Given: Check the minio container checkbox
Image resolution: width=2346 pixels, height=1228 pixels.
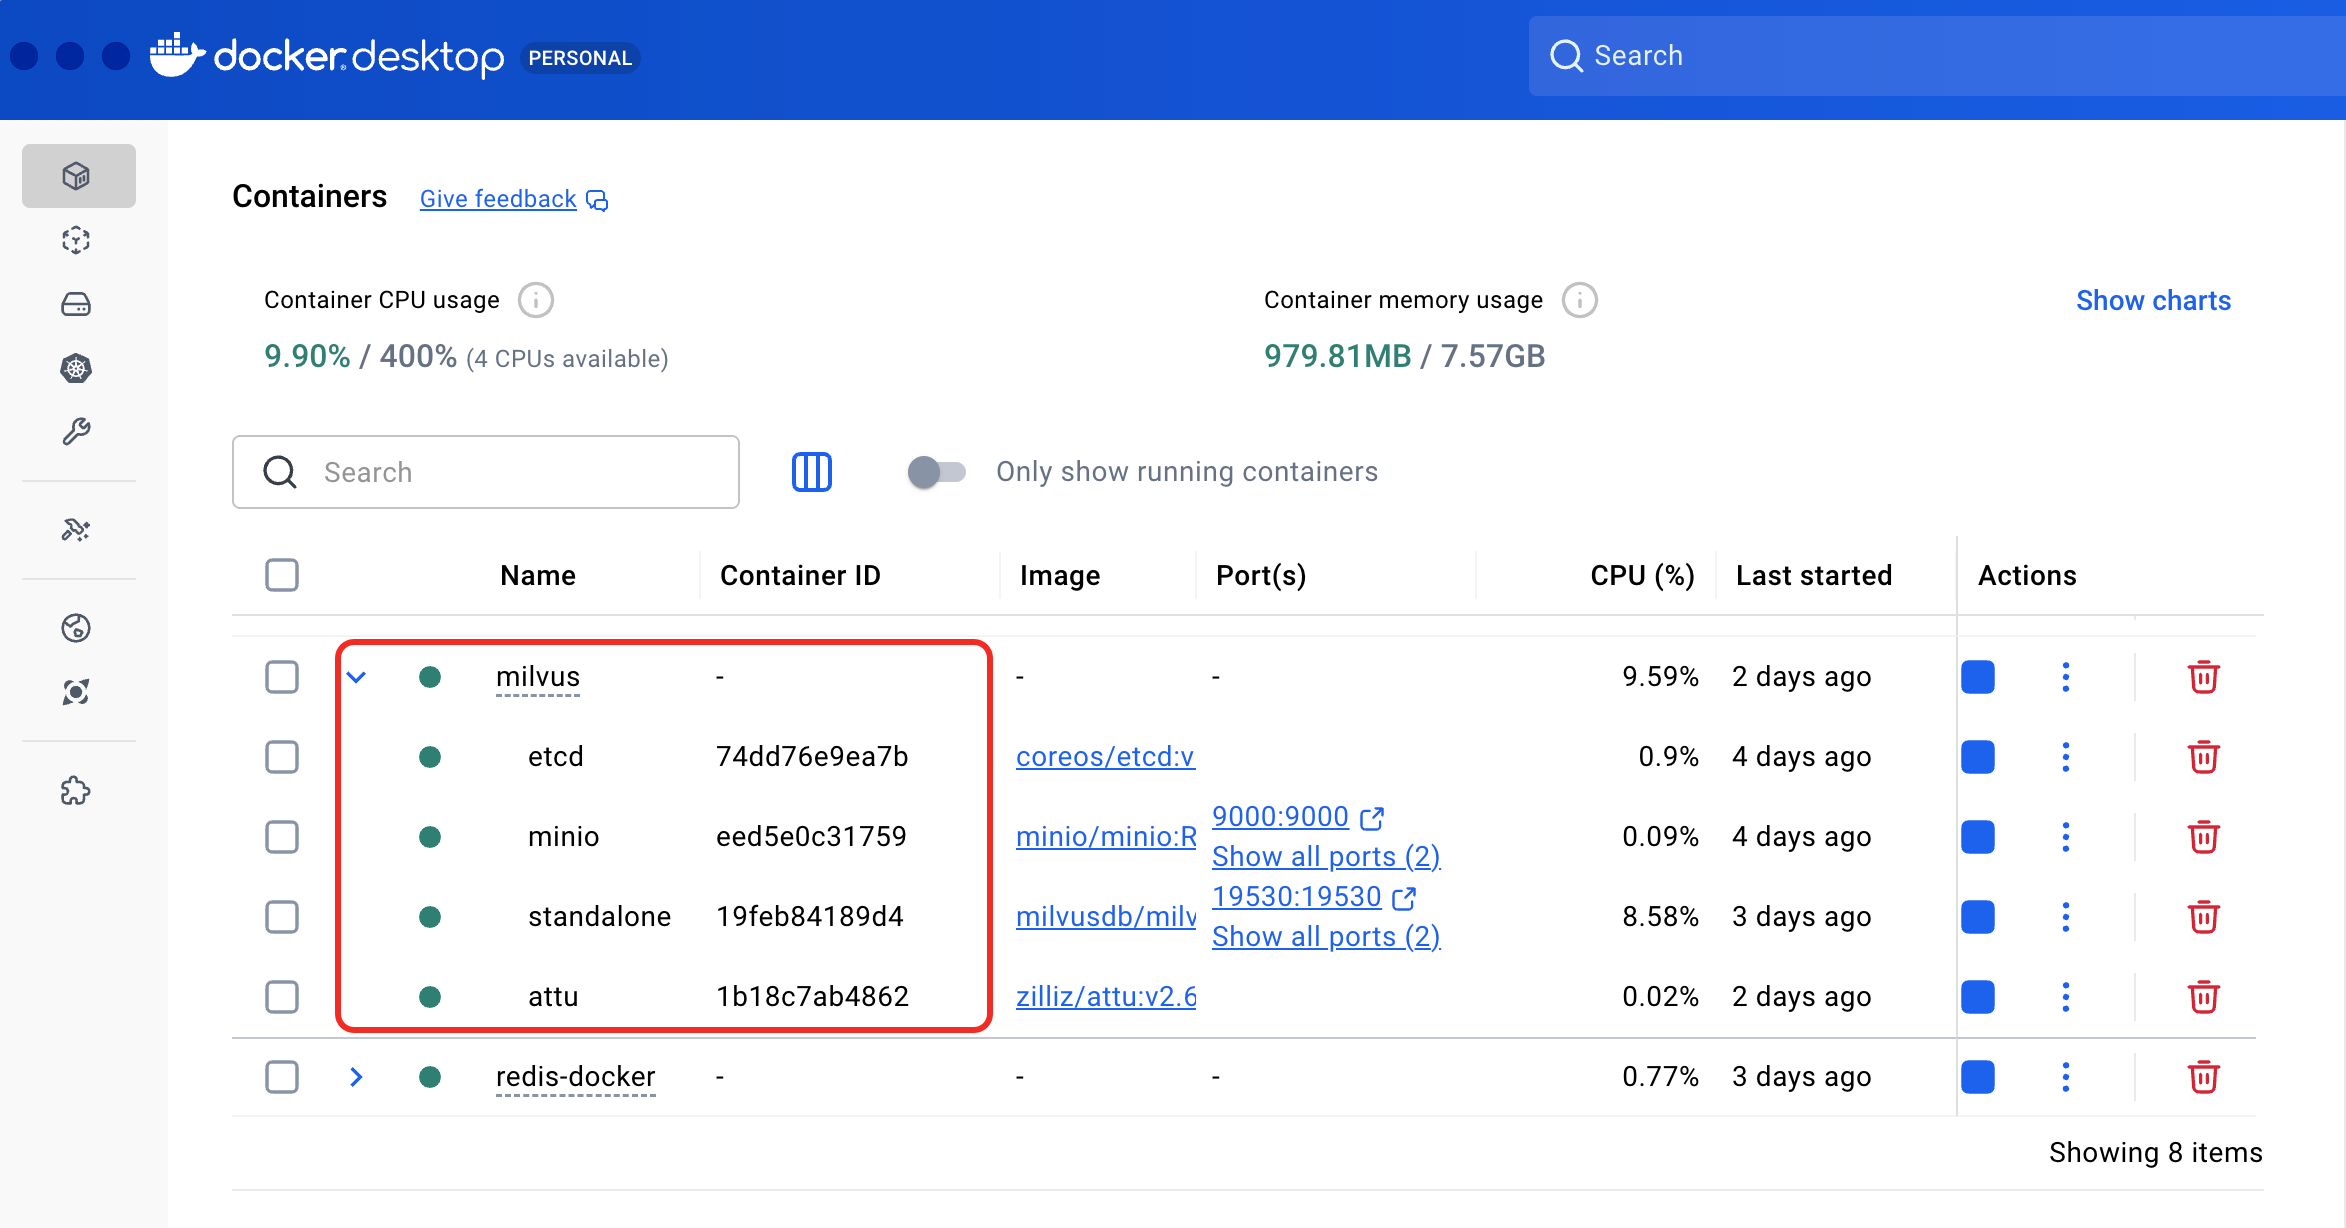Looking at the screenshot, I should click(x=282, y=837).
